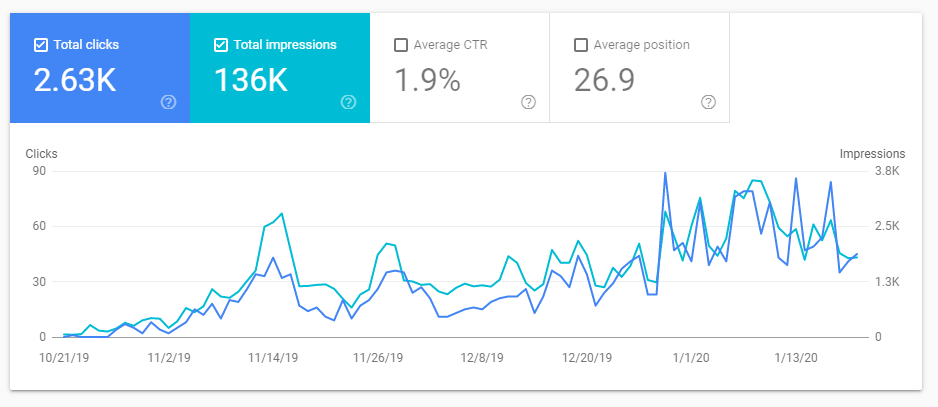Select the Total clicks 2.63K card
This screenshot has height=407, width=938.
click(100, 68)
